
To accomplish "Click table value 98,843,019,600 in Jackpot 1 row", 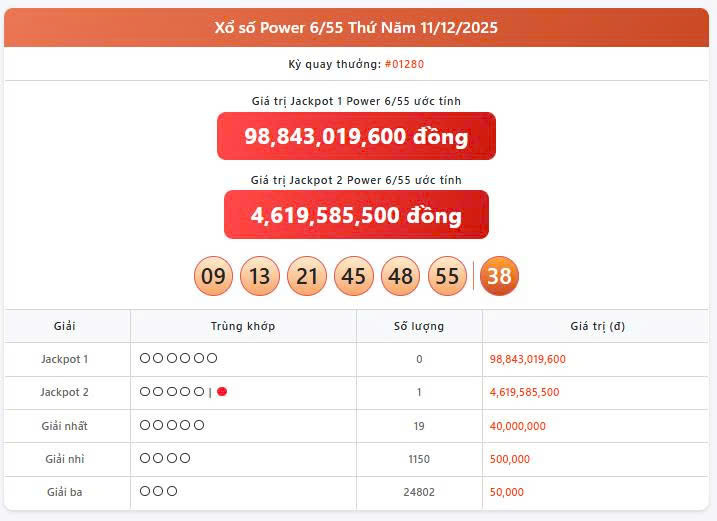I will point(528,359).
